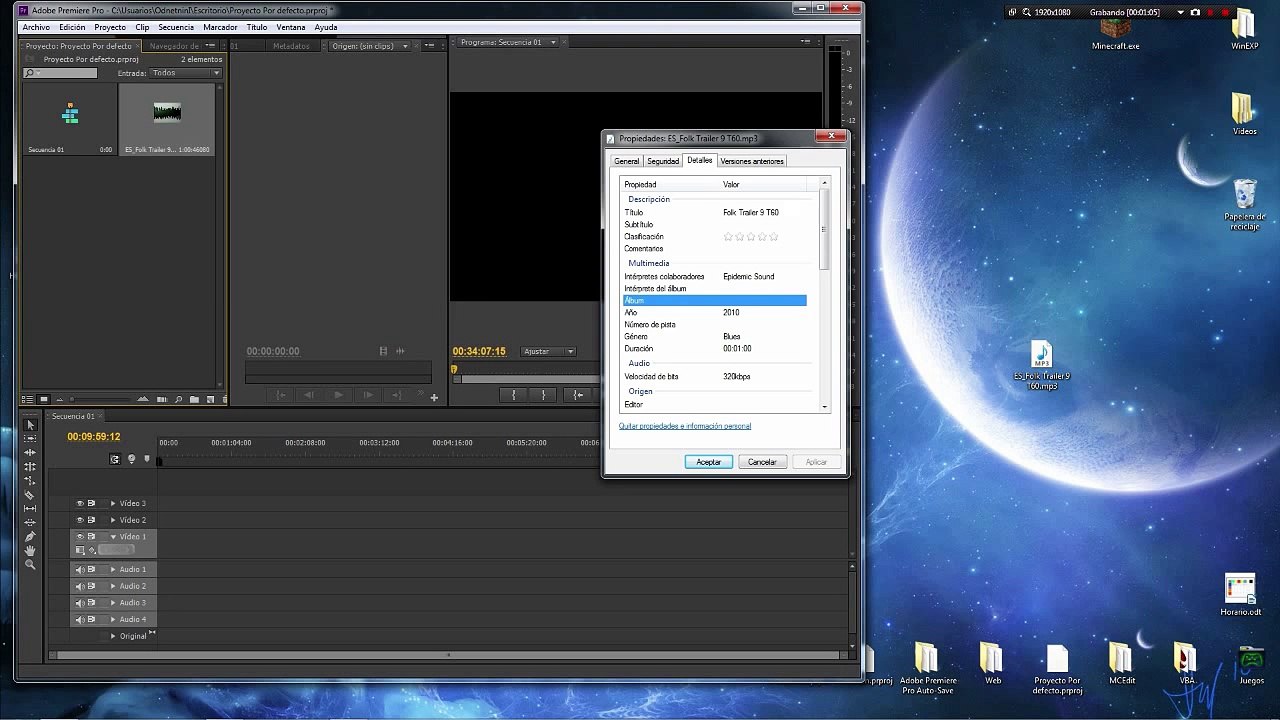Open the Marcador menu
The image size is (1280, 720).
pyautogui.click(x=220, y=27)
